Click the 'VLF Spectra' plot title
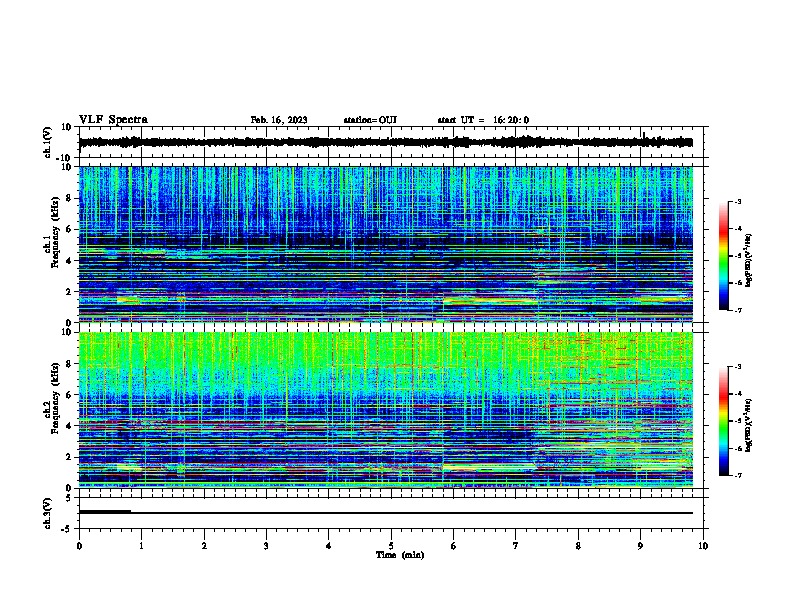 pyautogui.click(x=113, y=120)
